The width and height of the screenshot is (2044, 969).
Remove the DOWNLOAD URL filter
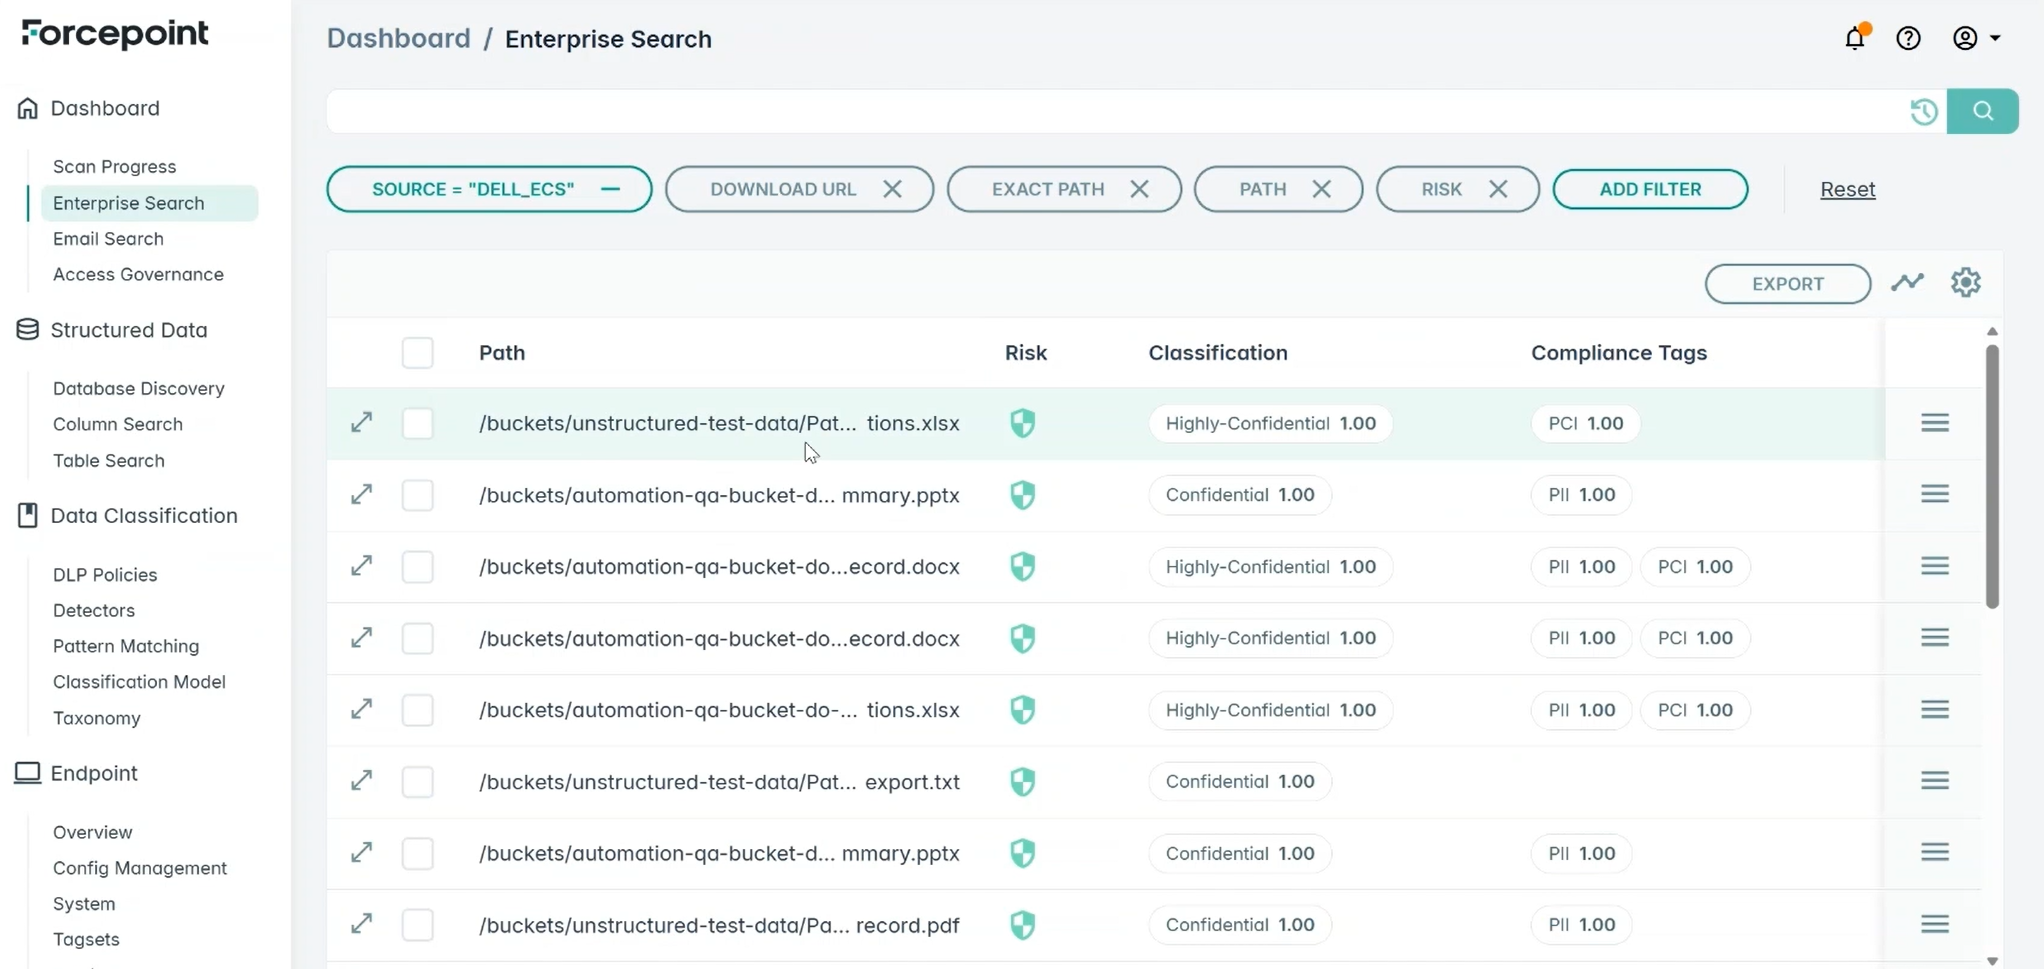point(892,189)
